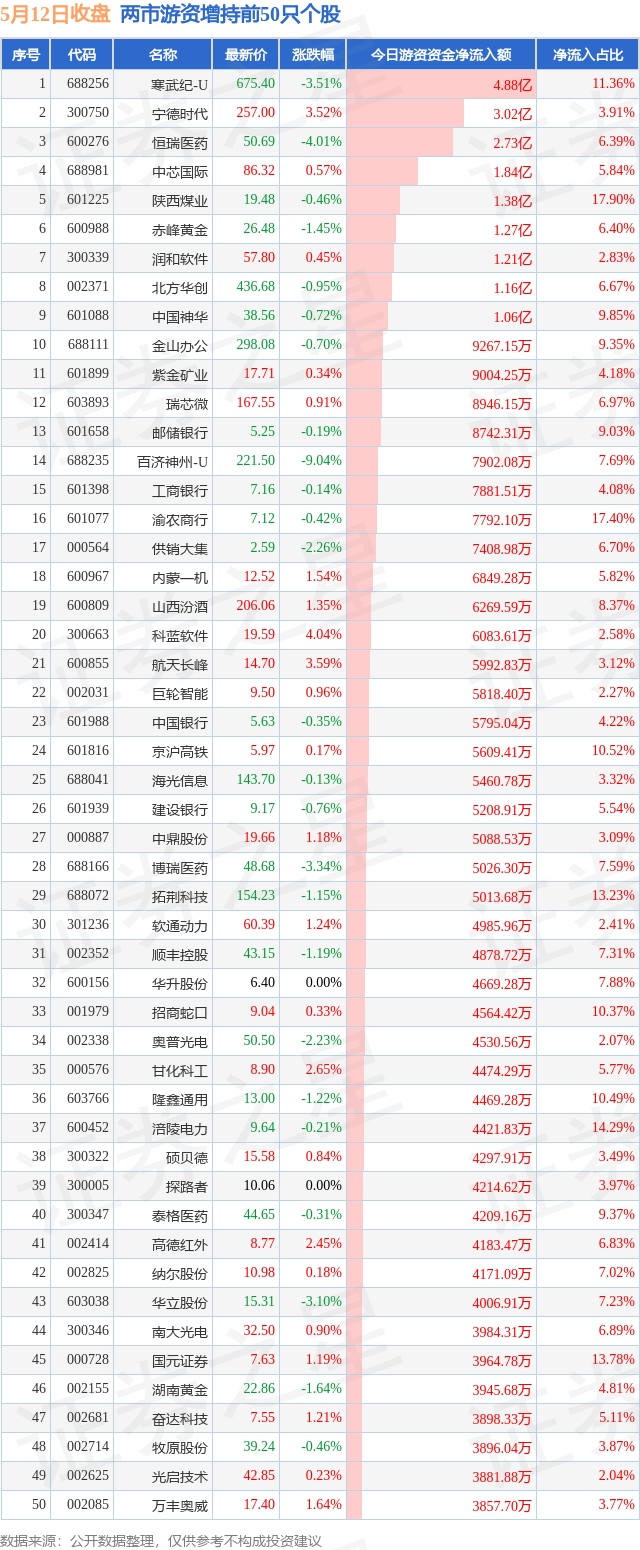The width and height of the screenshot is (640, 1550).
Task: Select stock name 宁德时代
Action: (x=179, y=113)
